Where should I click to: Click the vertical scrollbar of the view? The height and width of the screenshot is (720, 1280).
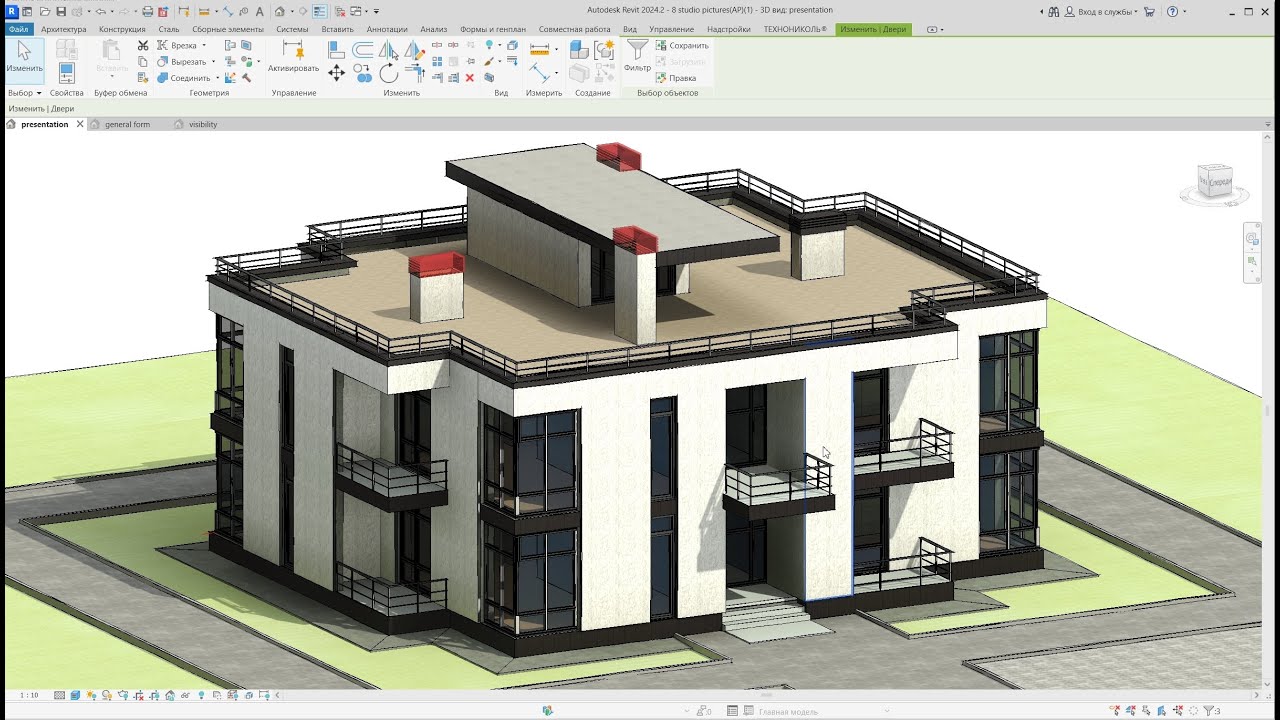(x=1268, y=410)
